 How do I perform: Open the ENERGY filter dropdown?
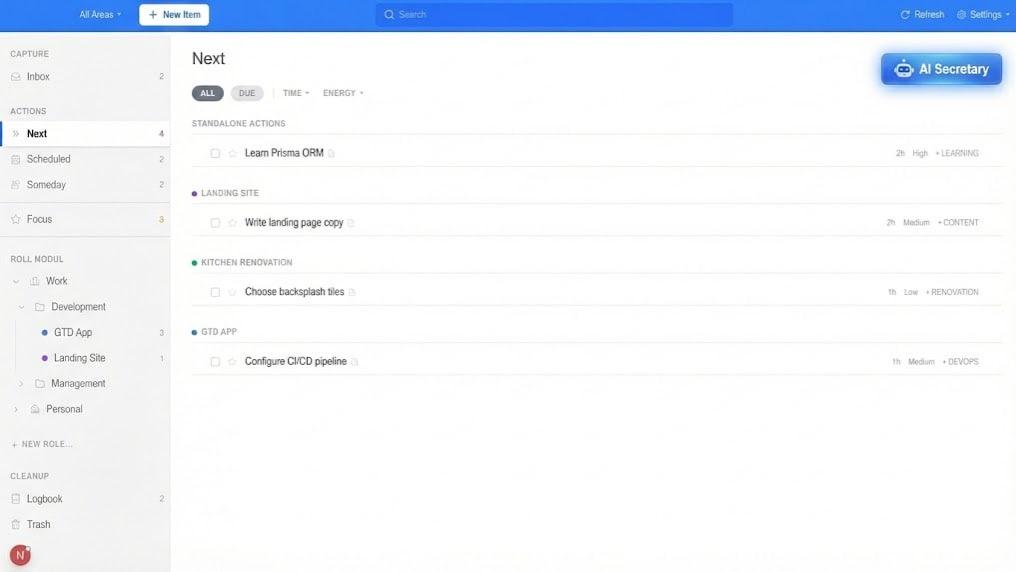point(343,93)
